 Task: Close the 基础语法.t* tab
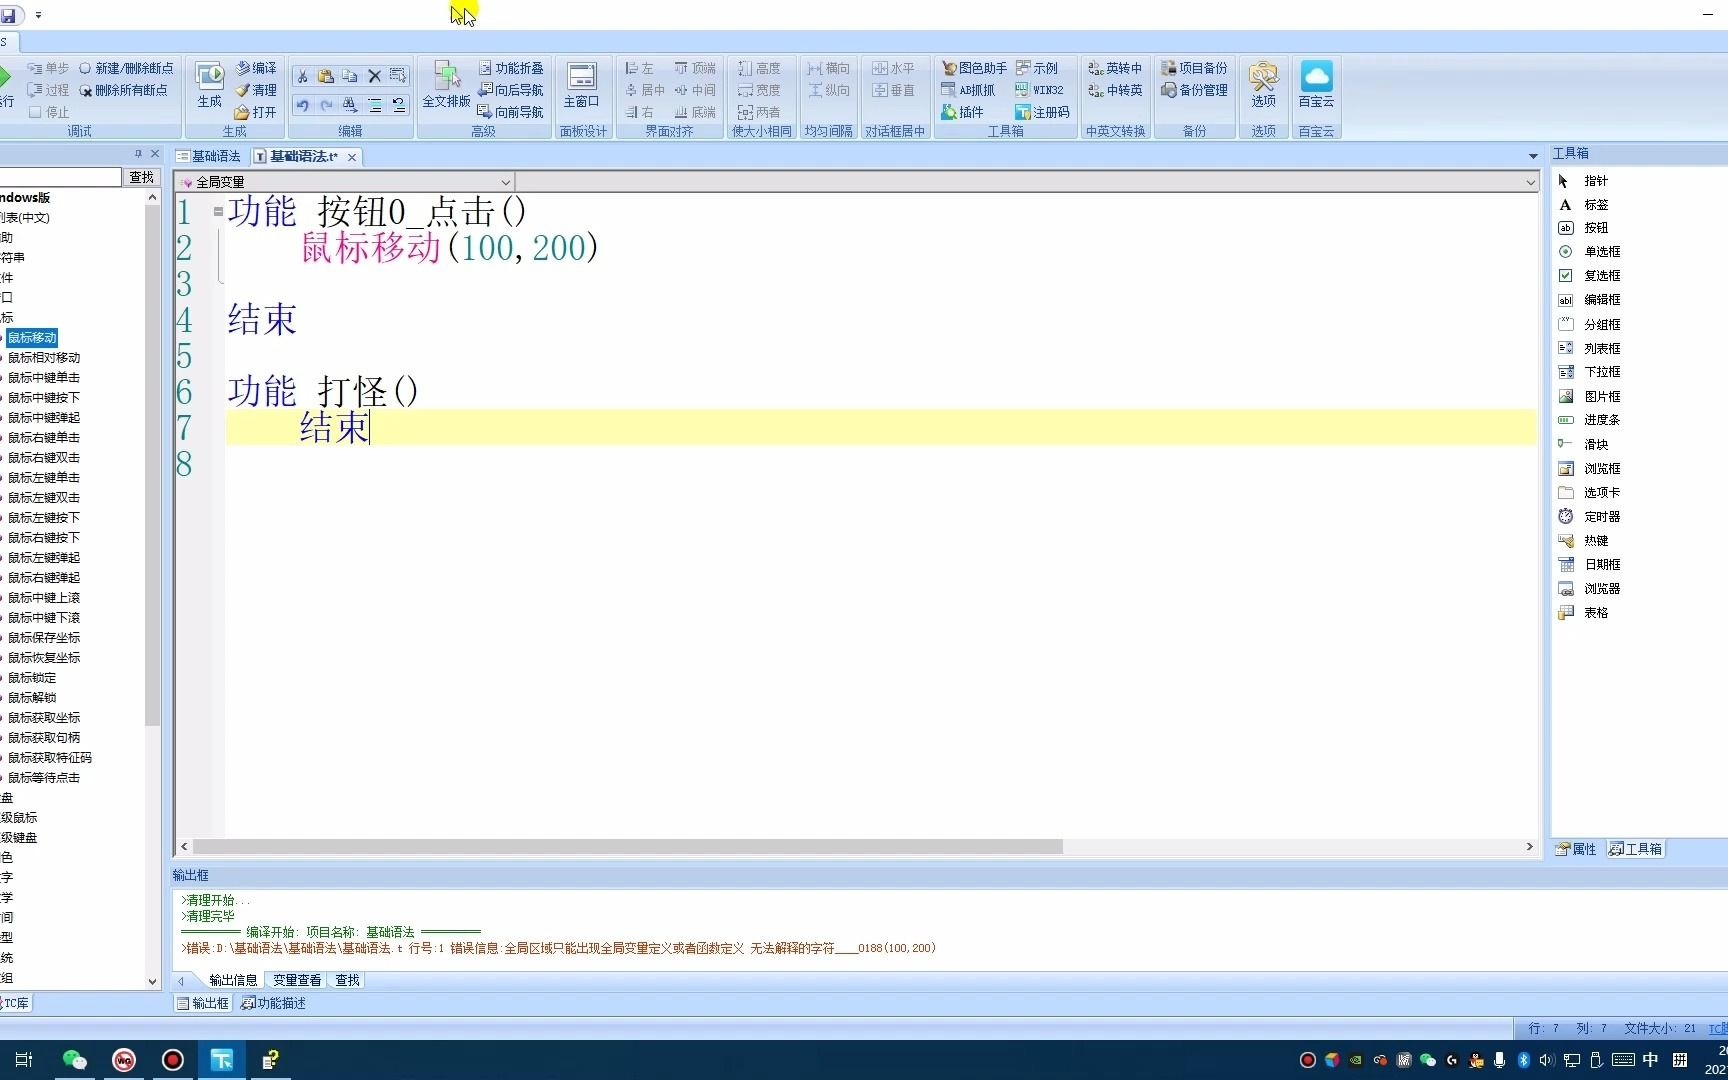(352, 157)
